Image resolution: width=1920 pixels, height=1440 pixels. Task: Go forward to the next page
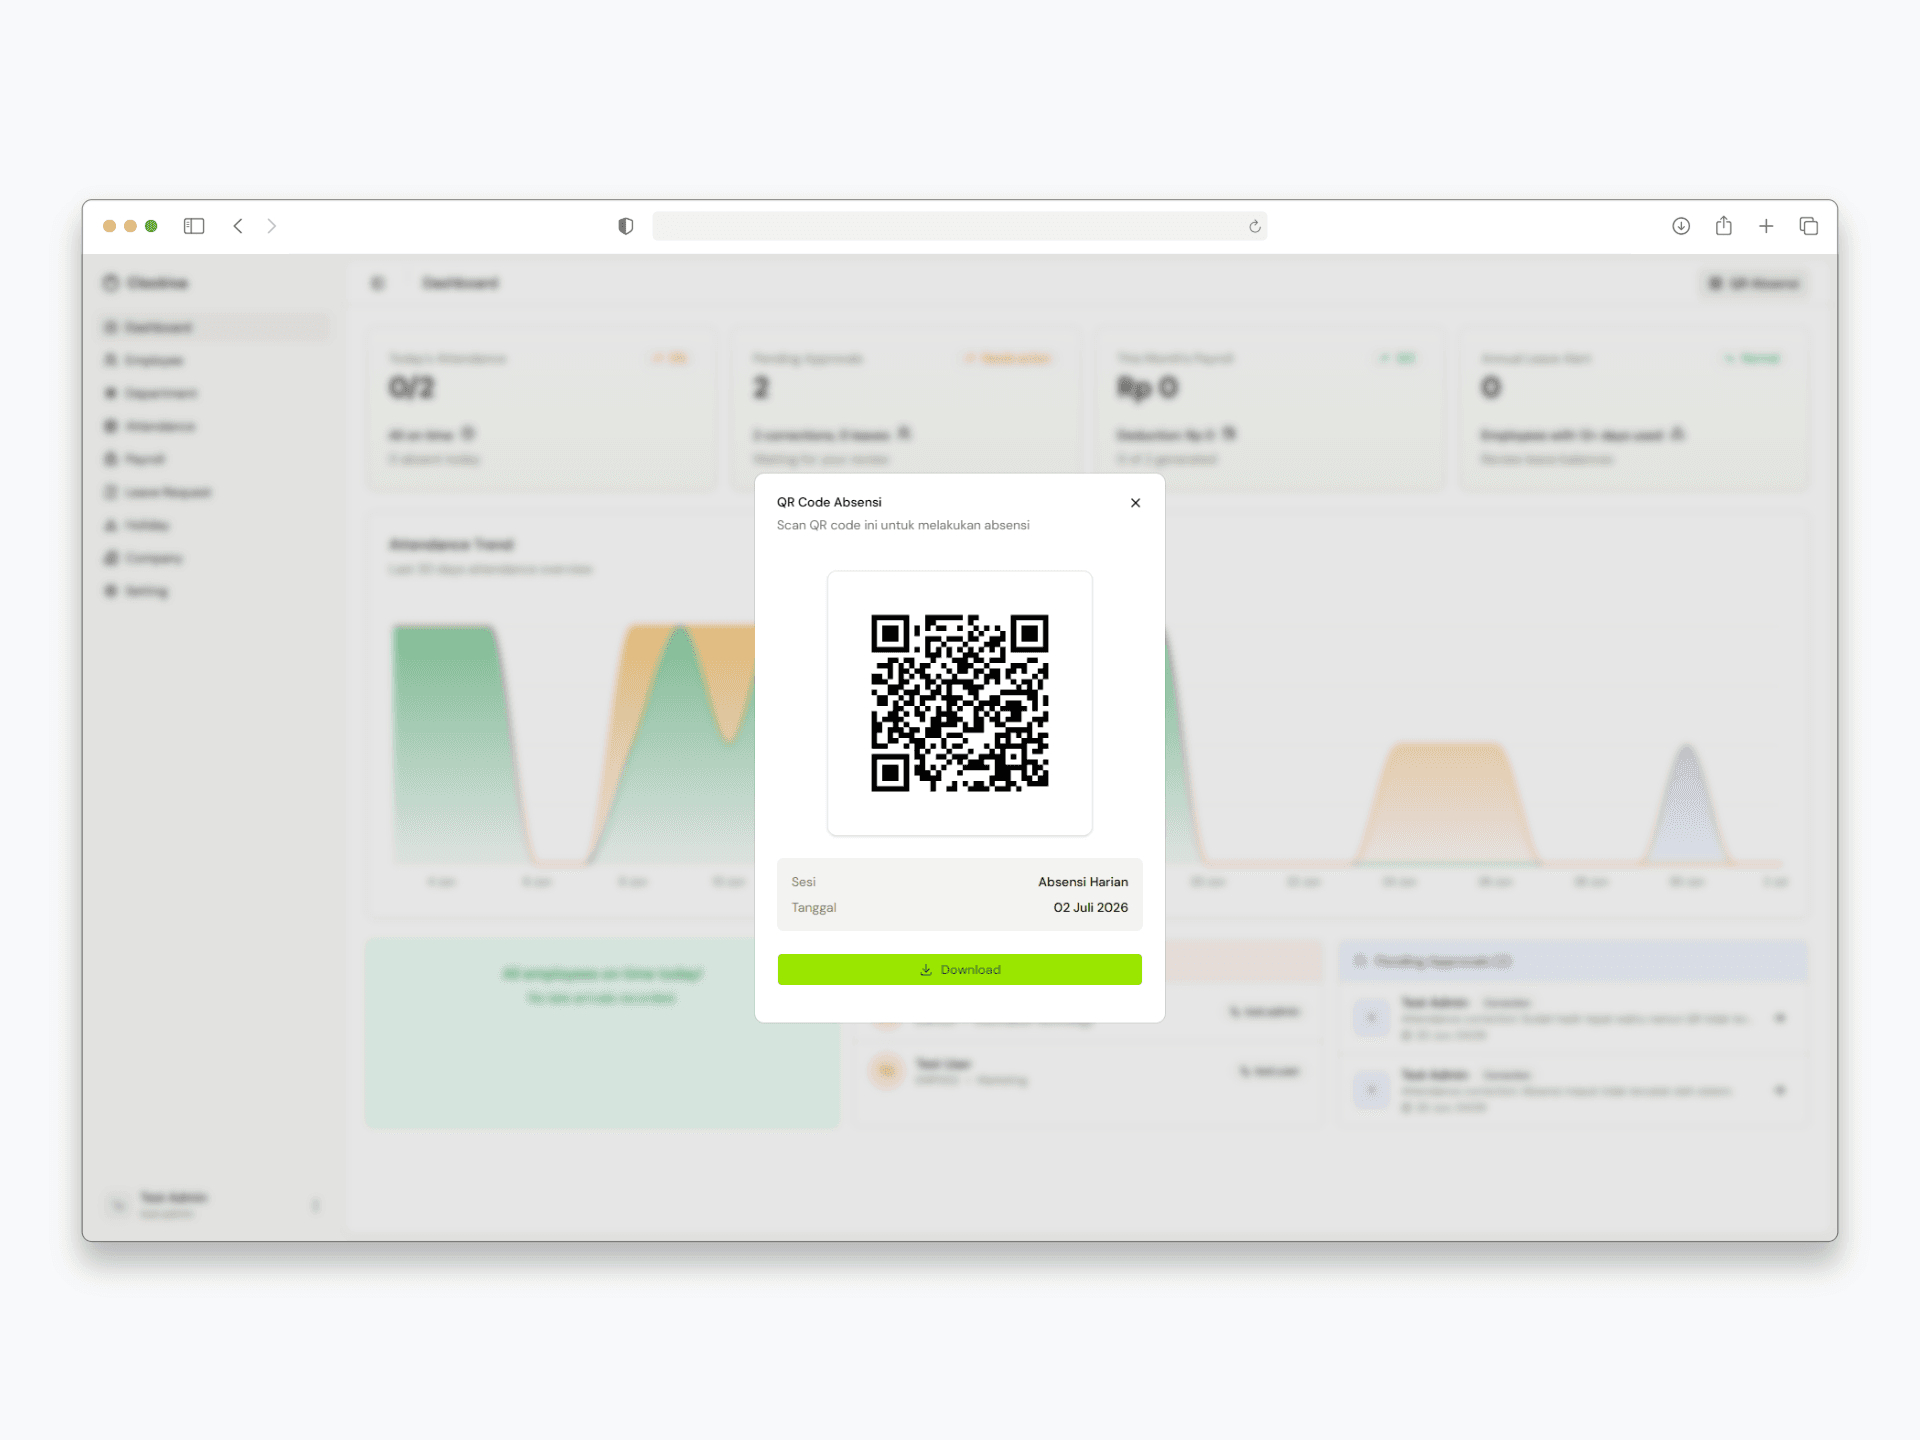point(272,226)
